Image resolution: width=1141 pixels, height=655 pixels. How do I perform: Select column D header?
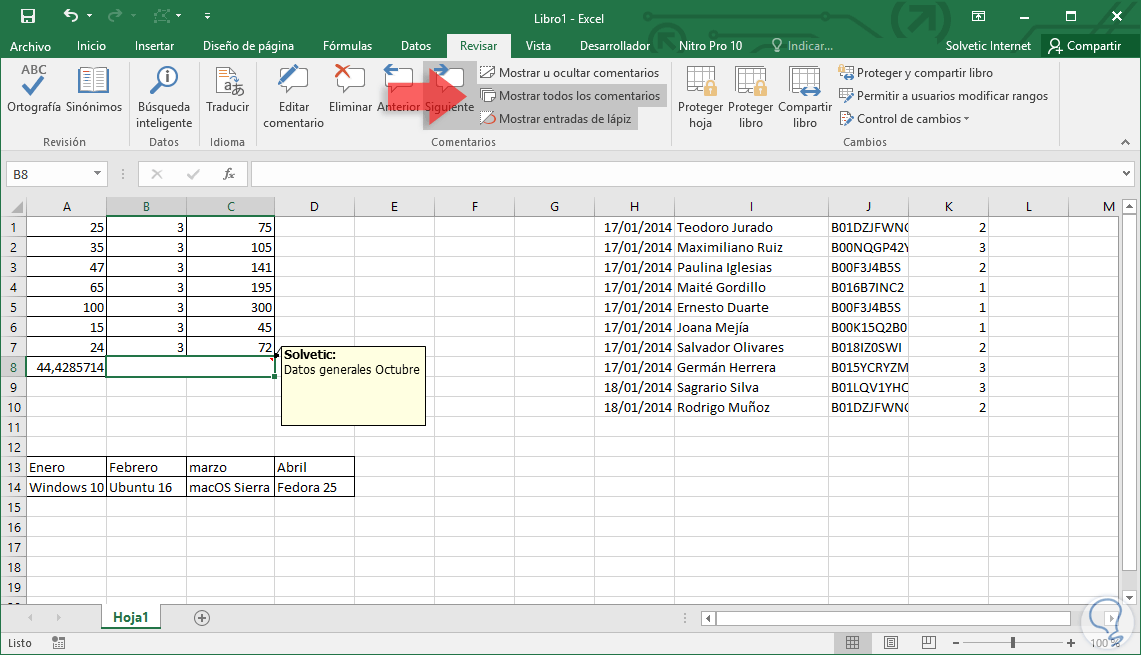314,207
